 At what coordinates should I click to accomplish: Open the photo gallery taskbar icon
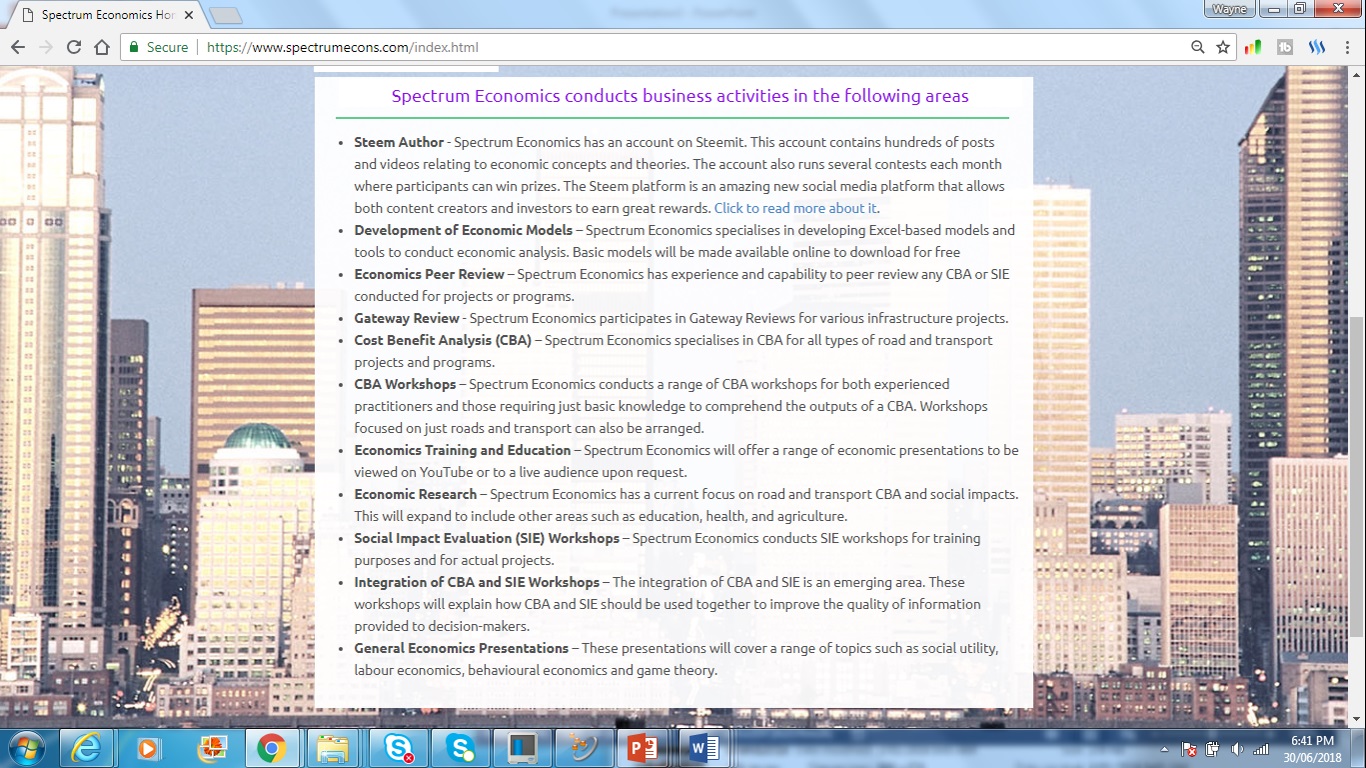pyautogui.click(x=211, y=748)
